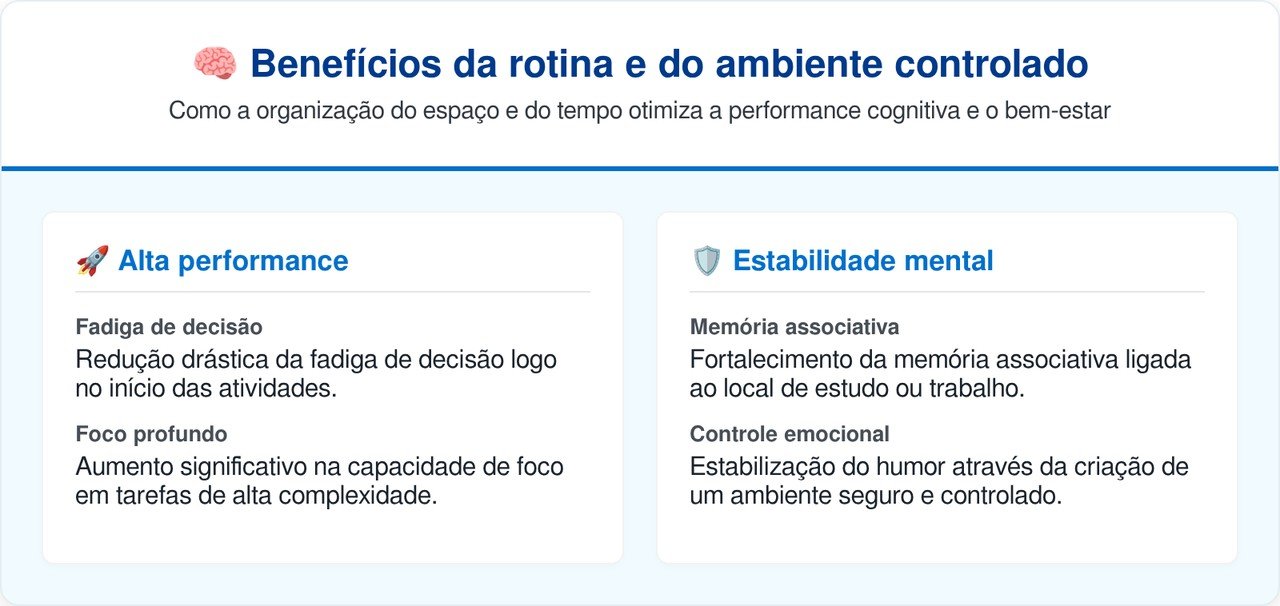Click the rocket icon for Alta performance

(x=92, y=262)
